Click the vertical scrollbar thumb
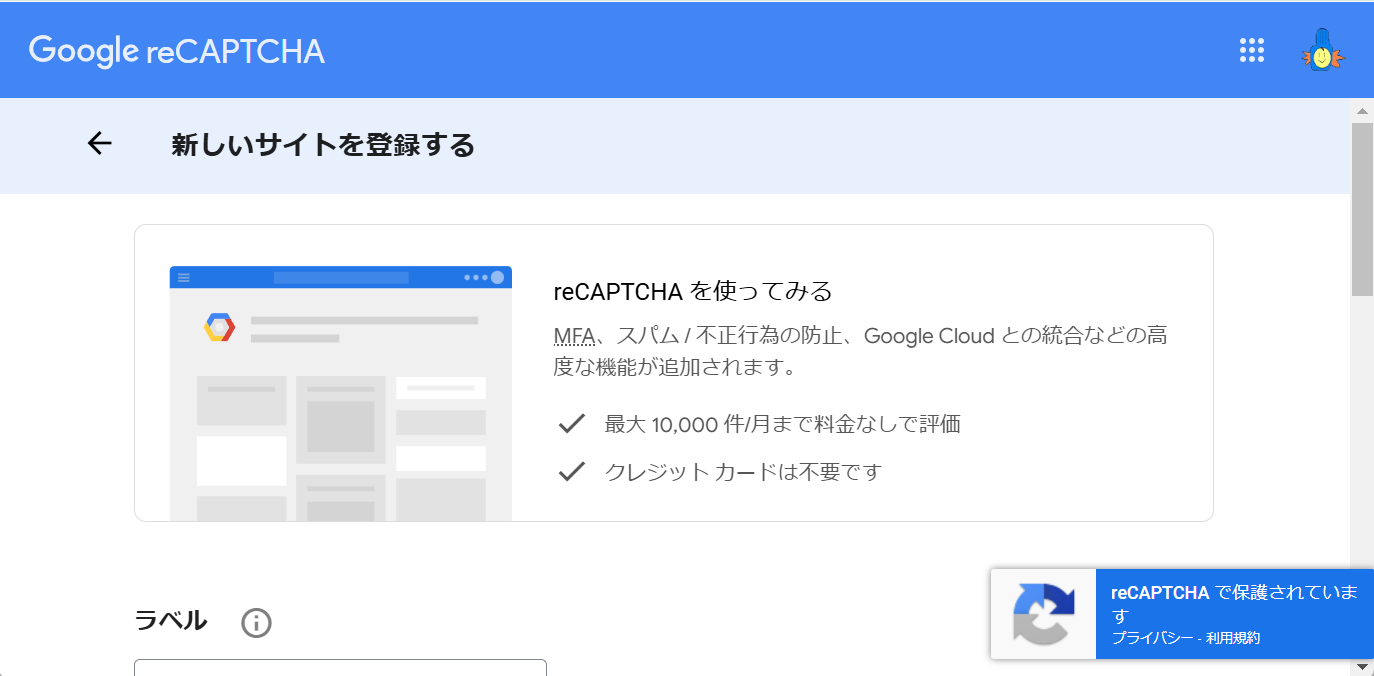Viewport: 1374px width, 676px height. (1362, 209)
